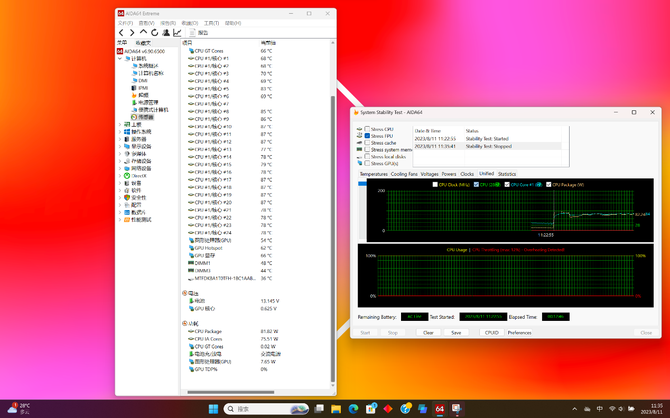
Task: Open the 工具(T) menu
Action: [212, 23]
